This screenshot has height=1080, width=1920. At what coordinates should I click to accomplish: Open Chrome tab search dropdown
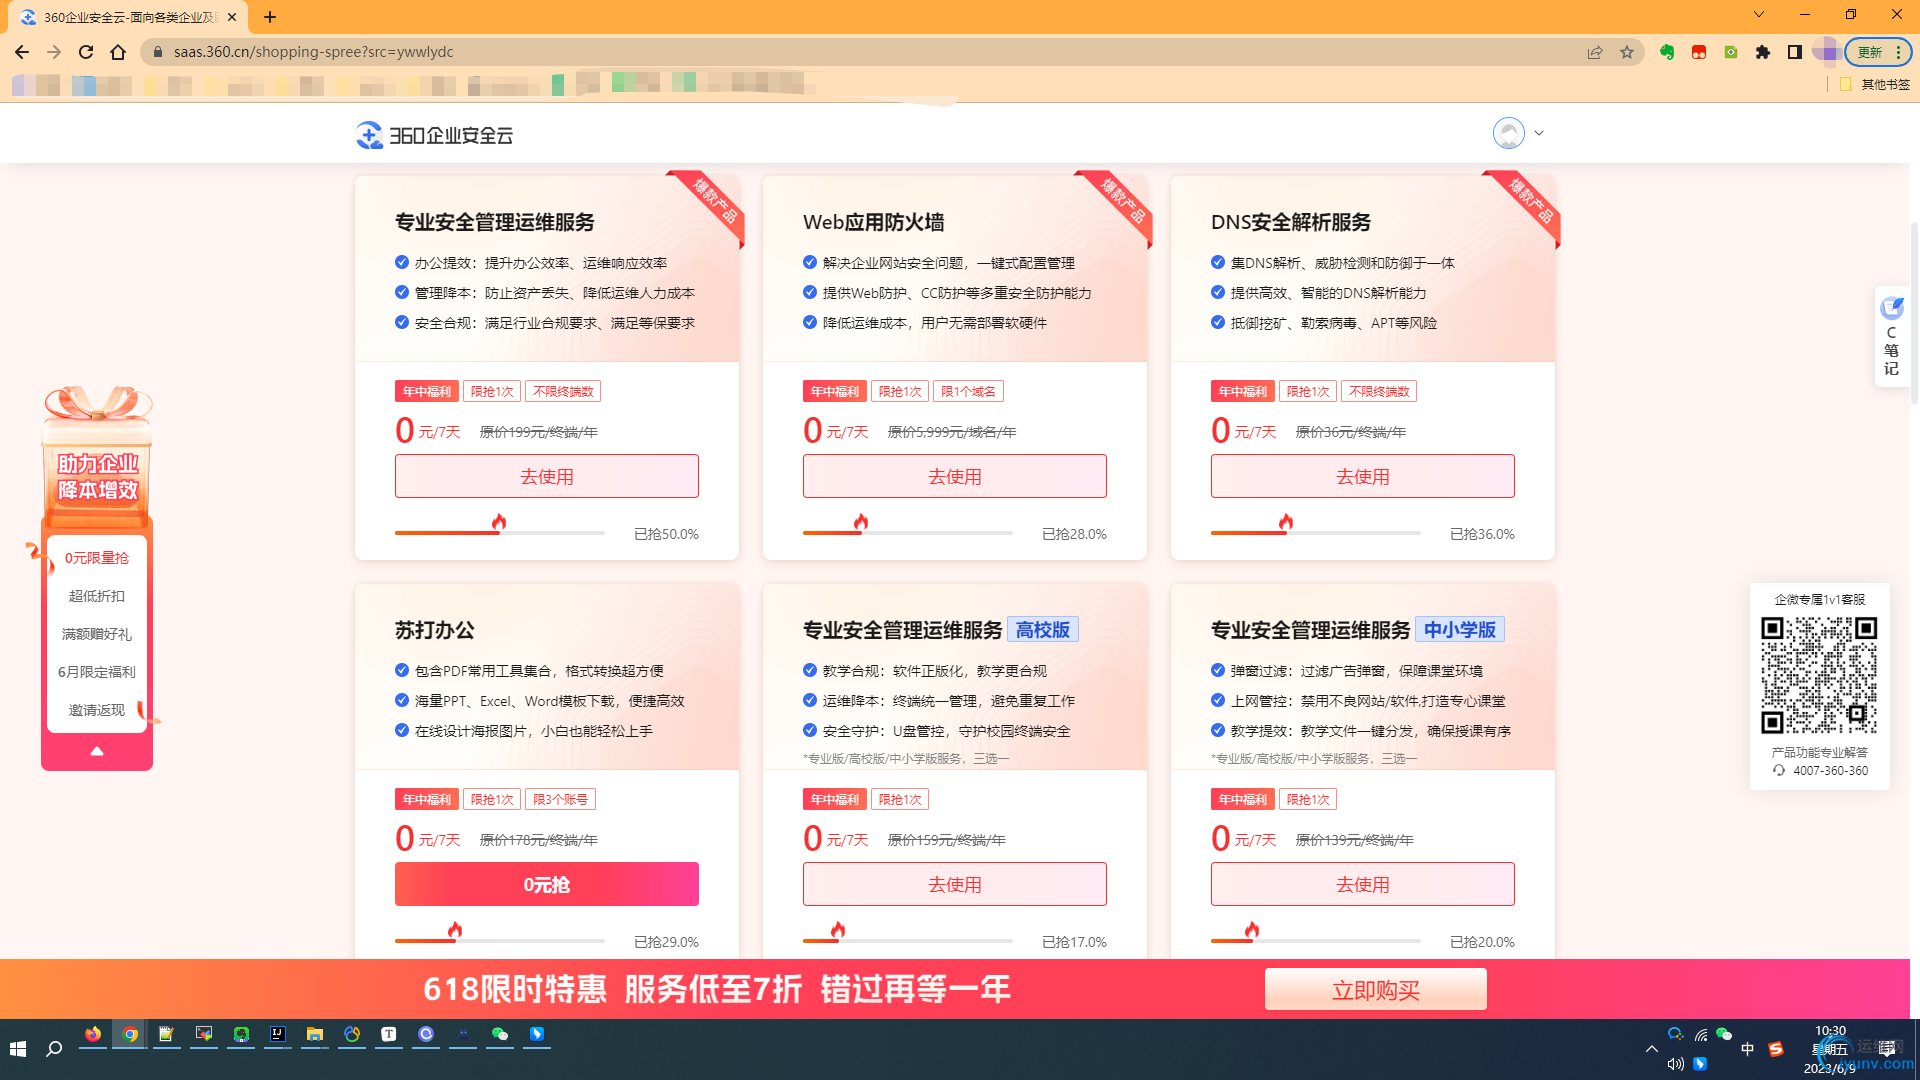click(1759, 15)
